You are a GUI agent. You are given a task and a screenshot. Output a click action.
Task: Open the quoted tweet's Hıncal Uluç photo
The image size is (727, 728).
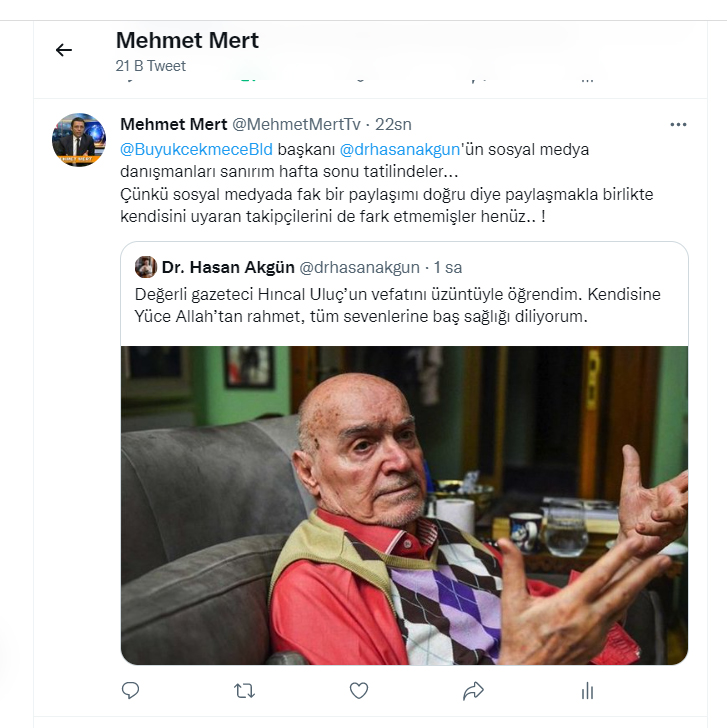click(x=404, y=505)
